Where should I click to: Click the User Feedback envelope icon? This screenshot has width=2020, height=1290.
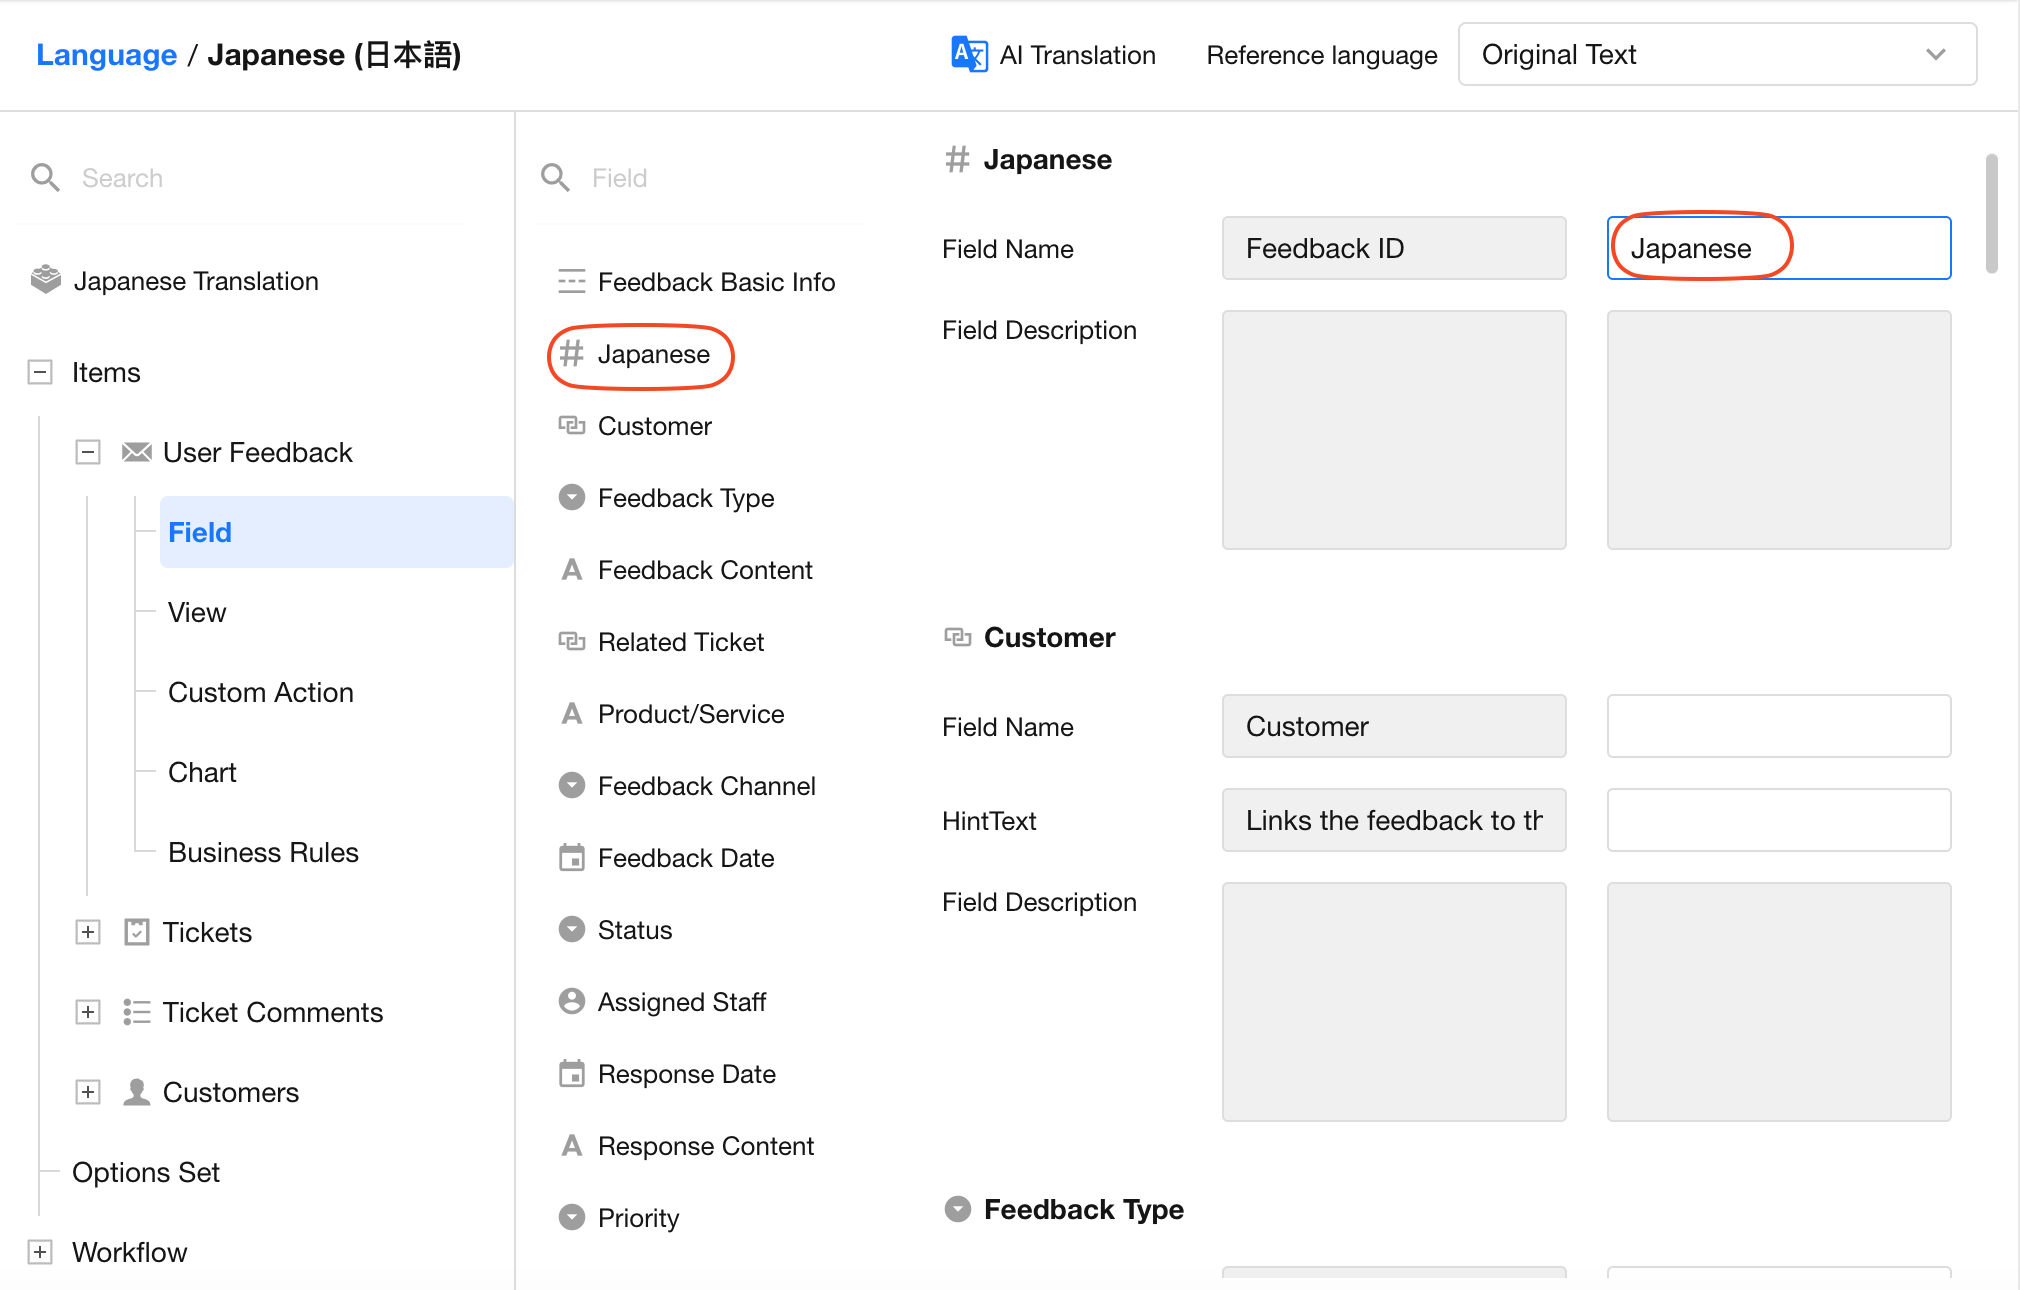point(137,452)
